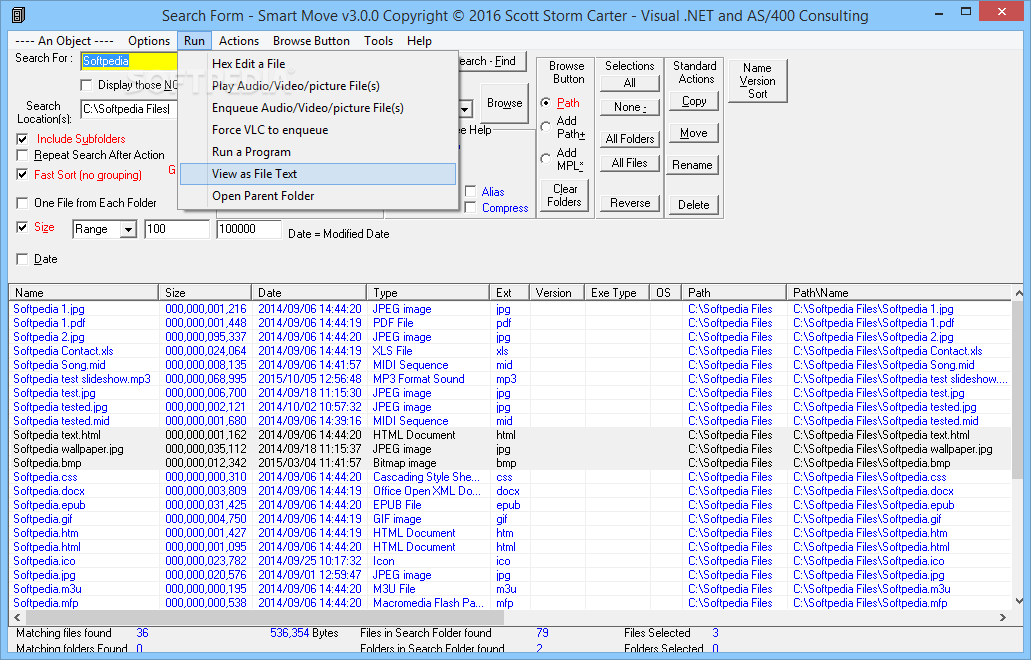Click the horizontal scrollbar right arrow
1031x660 pixels.
[x=1003, y=617]
